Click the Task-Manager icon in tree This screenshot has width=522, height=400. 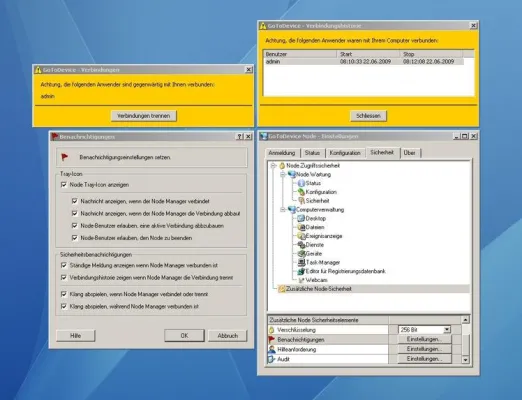[x=301, y=262]
